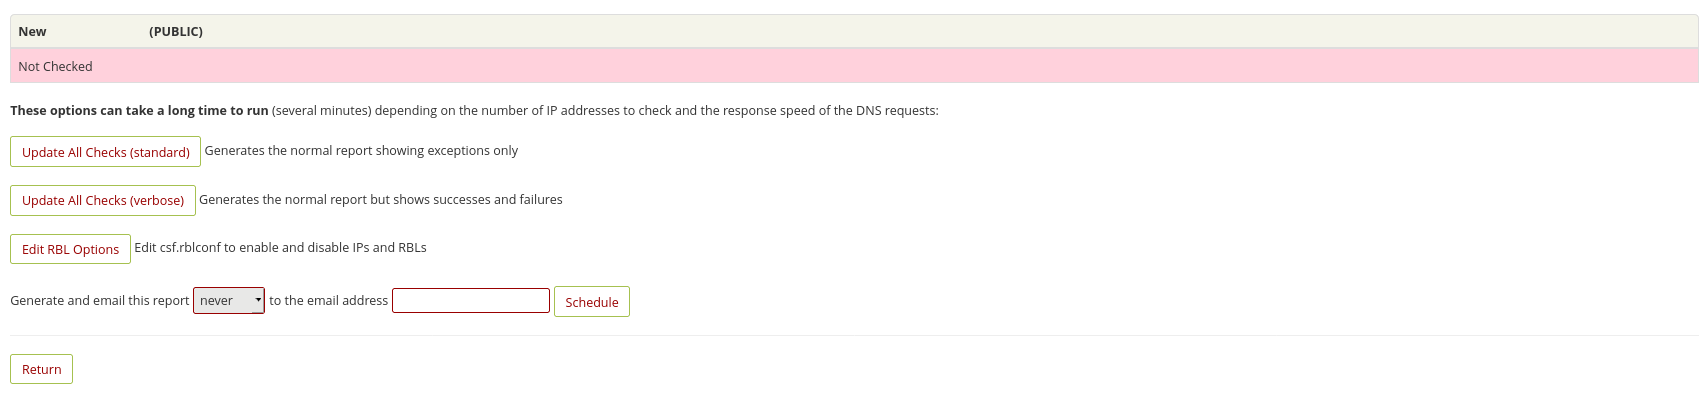Click the Update All Checks (standard) button

tap(105, 152)
